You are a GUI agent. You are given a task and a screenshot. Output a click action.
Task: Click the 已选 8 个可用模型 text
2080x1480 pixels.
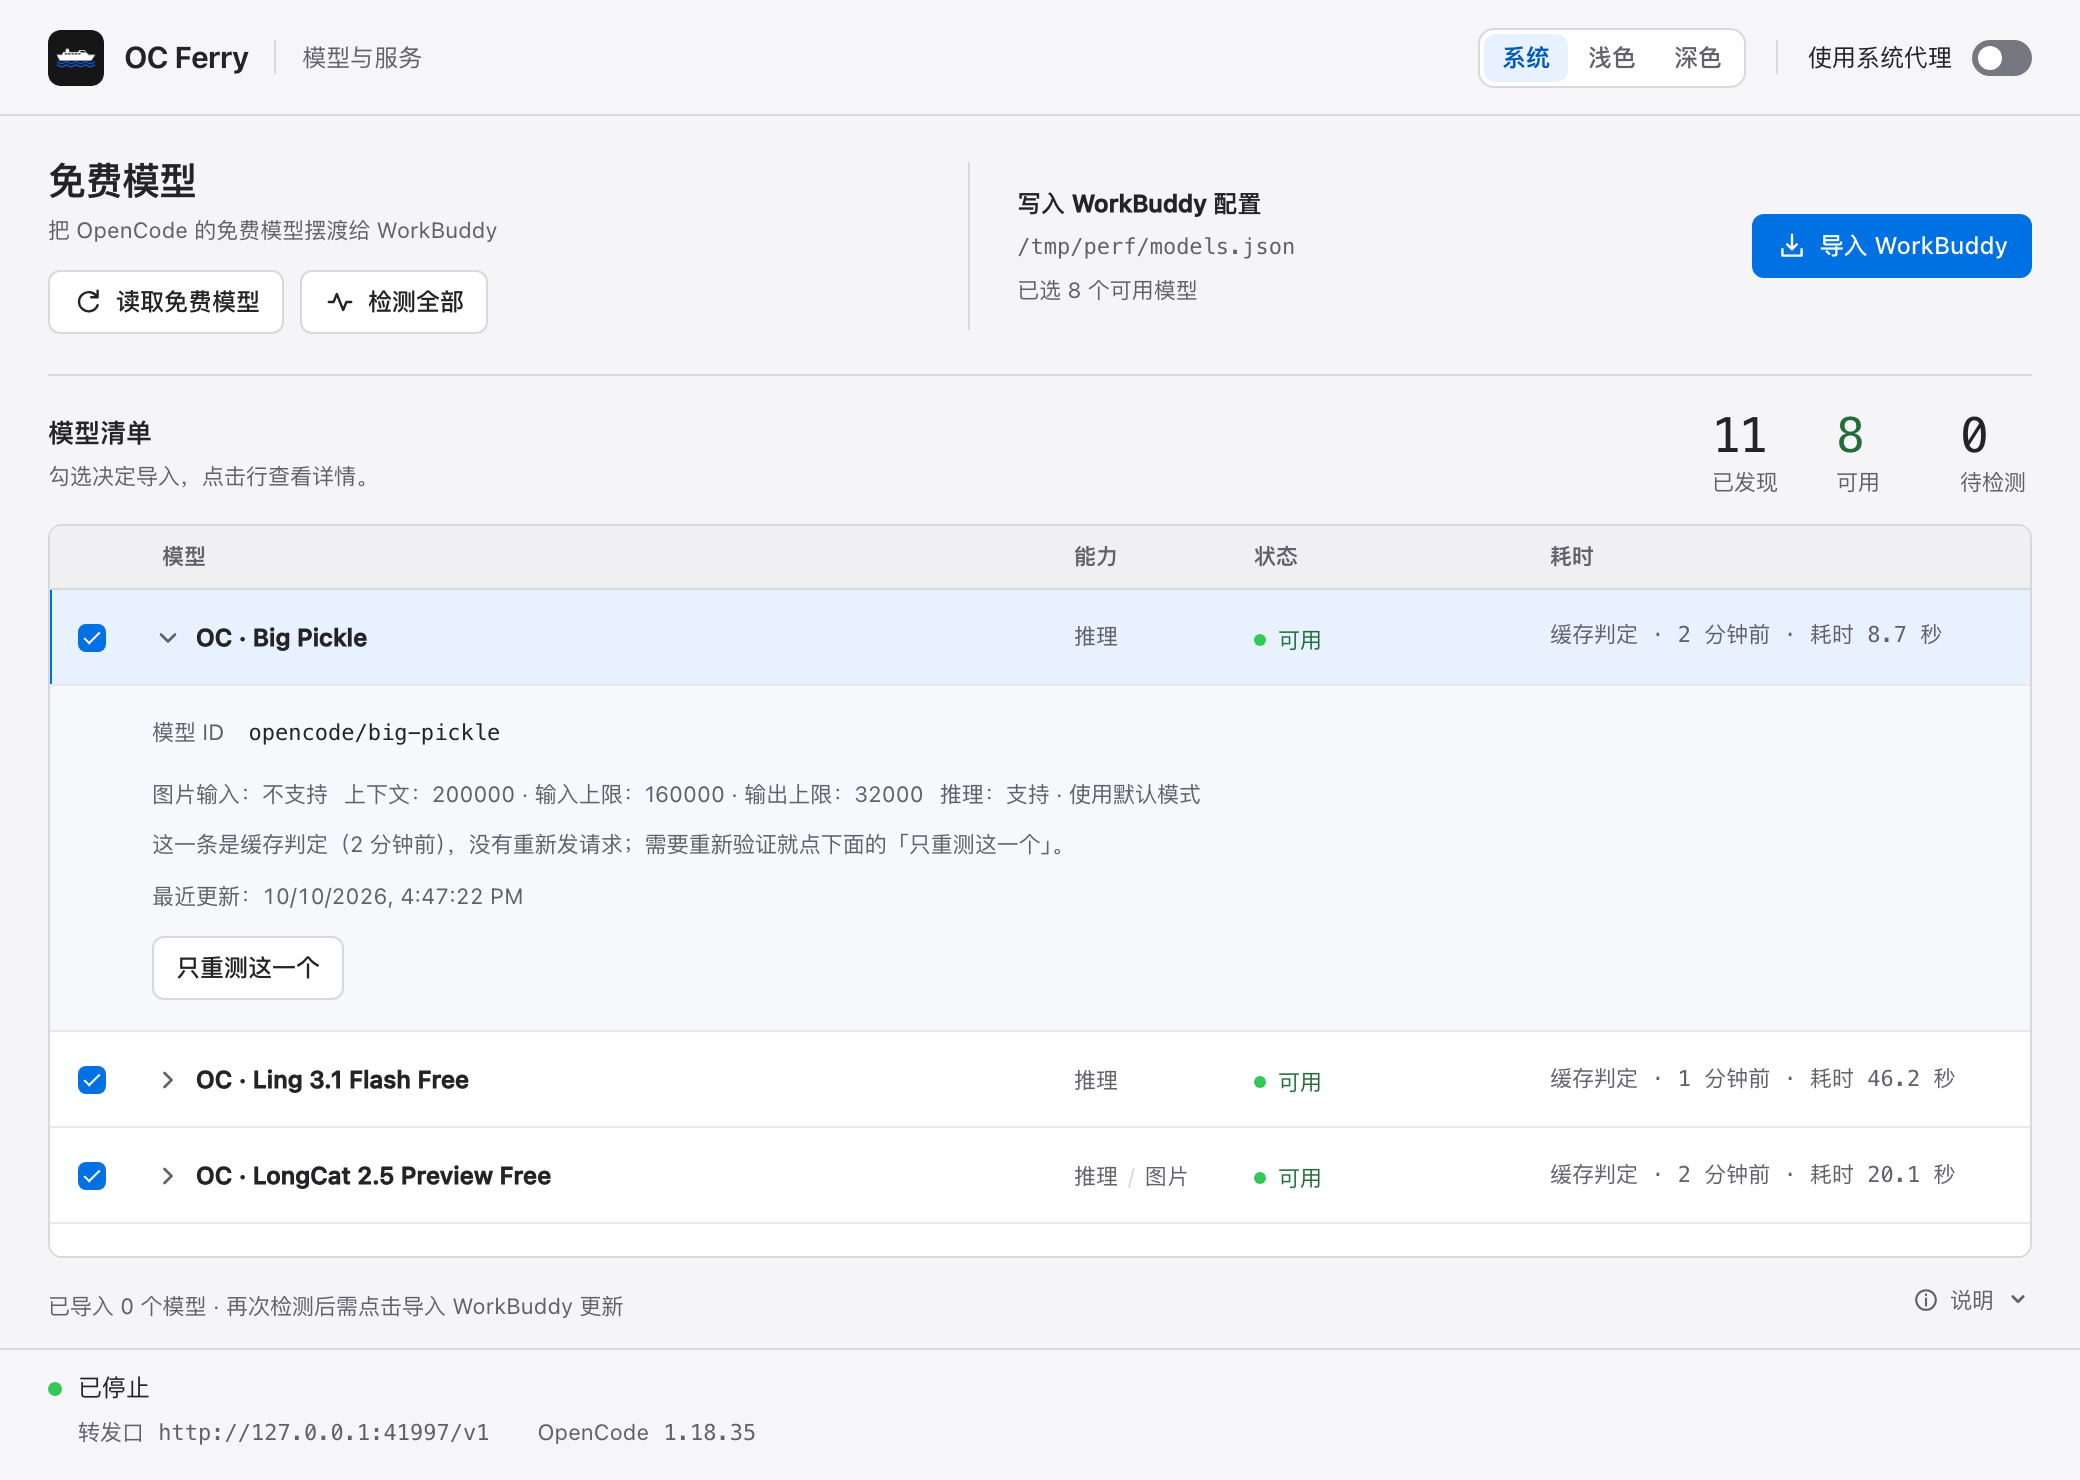(x=1107, y=291)
